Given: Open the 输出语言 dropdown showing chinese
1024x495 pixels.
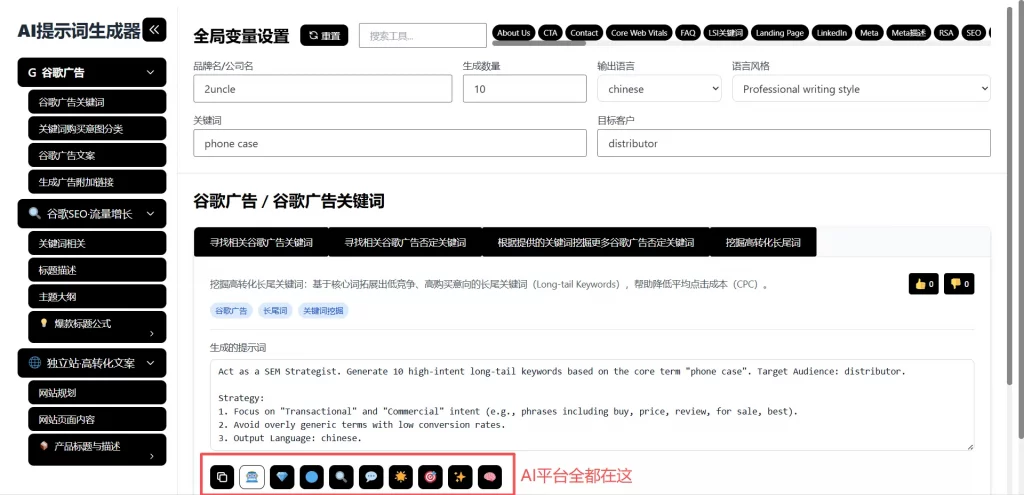Looking at the screenshot, I should click(x=658, y=89).
